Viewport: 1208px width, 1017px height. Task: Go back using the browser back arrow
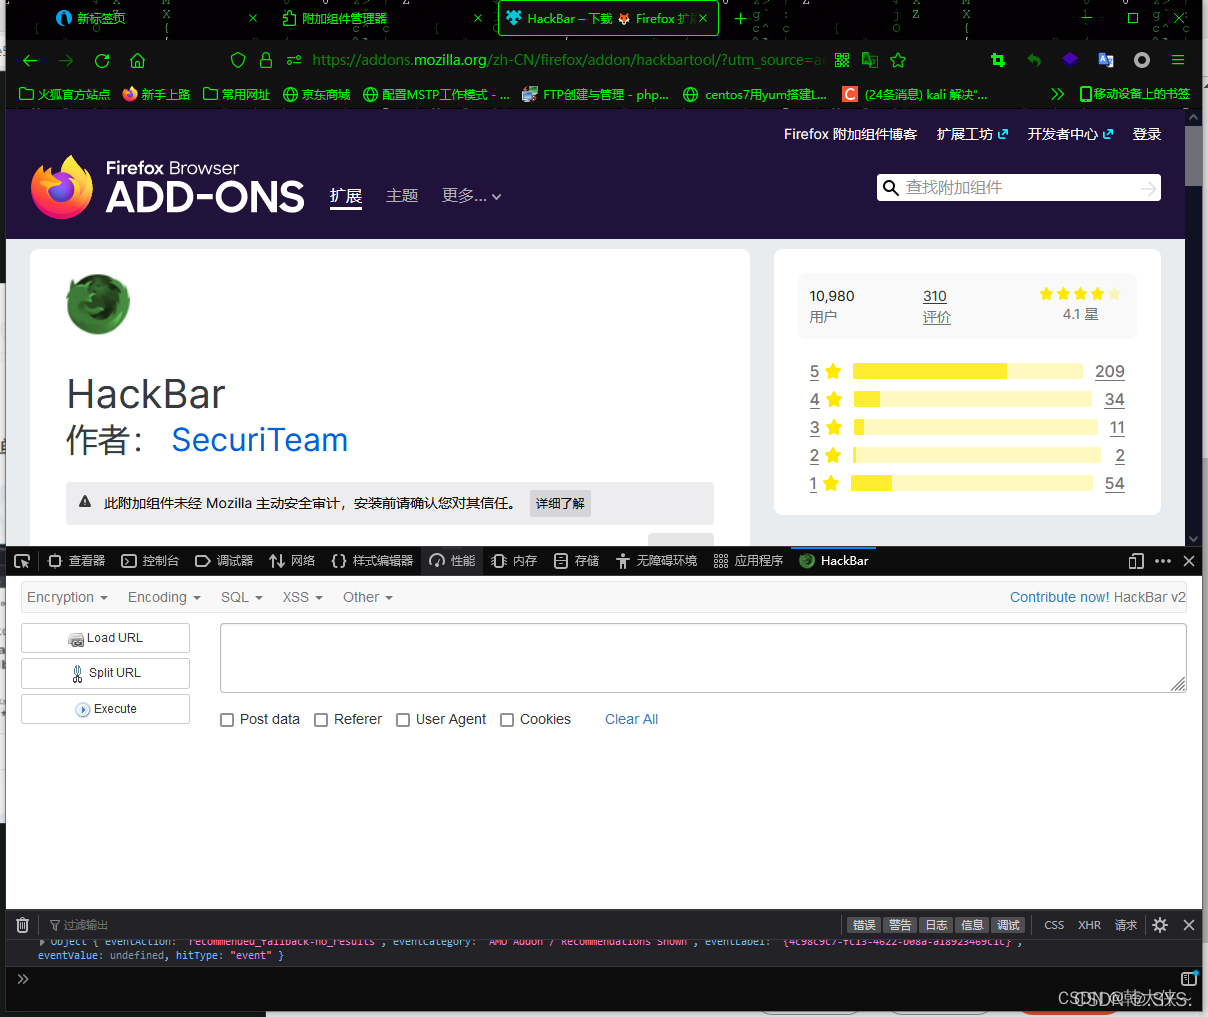(x=30, y=60)
